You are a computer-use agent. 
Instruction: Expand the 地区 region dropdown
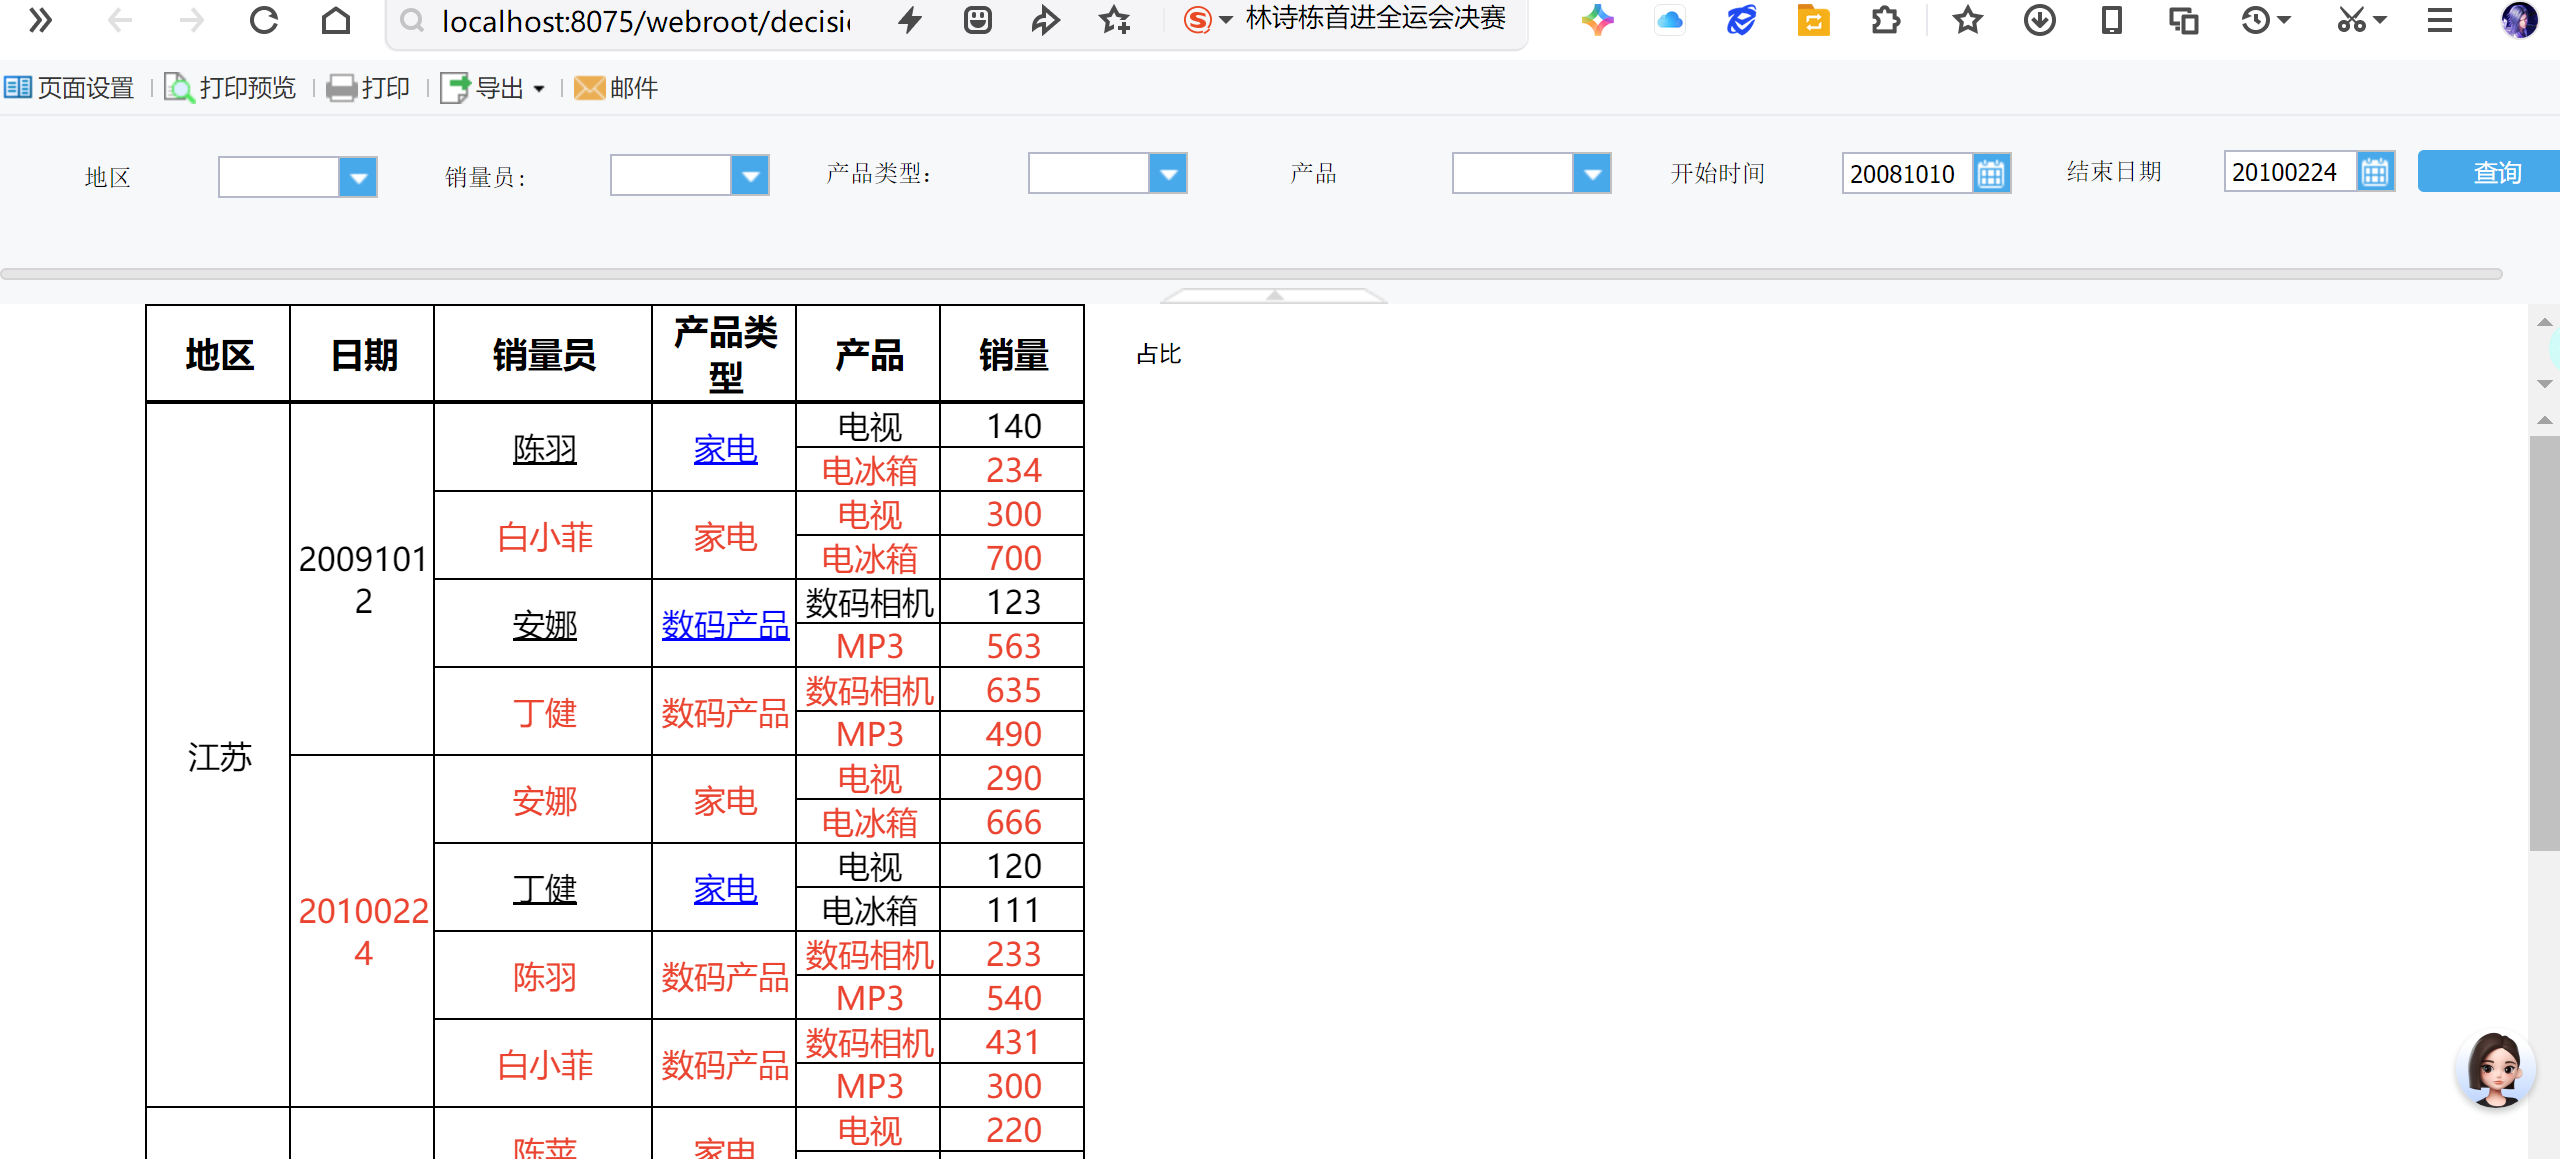click(x=357, y=178)
